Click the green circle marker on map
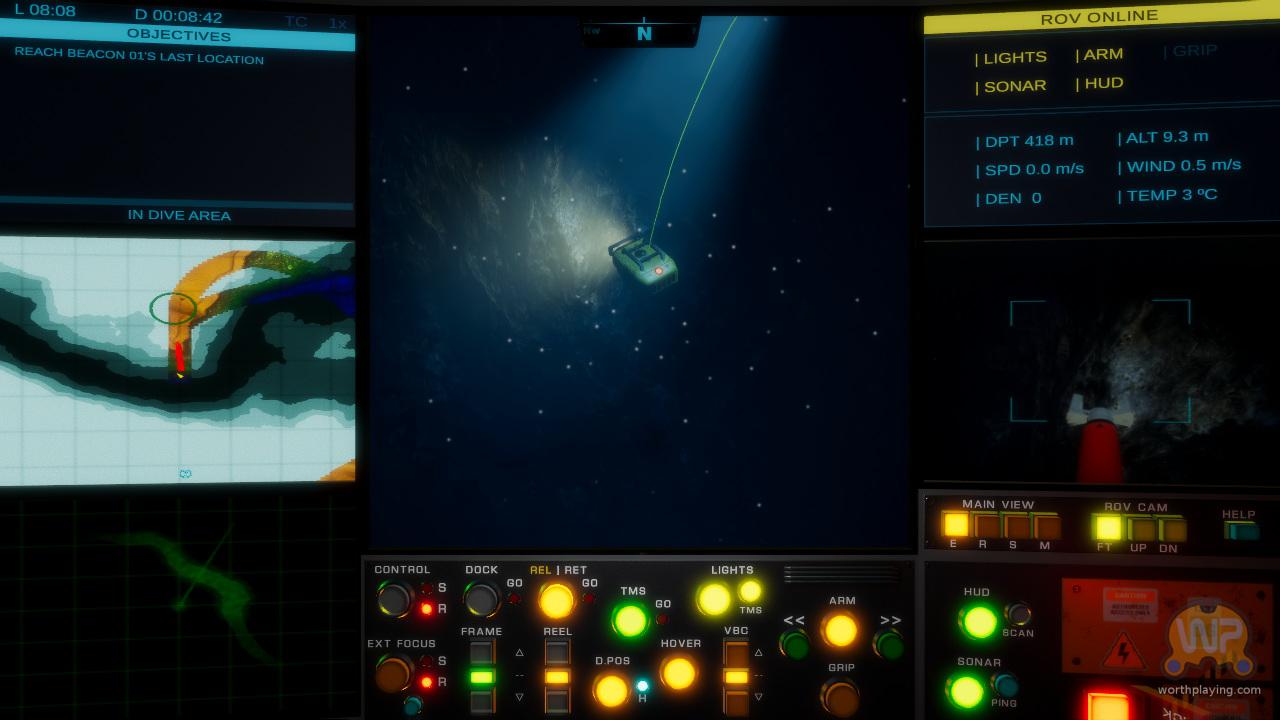 [x=173, y=308]
